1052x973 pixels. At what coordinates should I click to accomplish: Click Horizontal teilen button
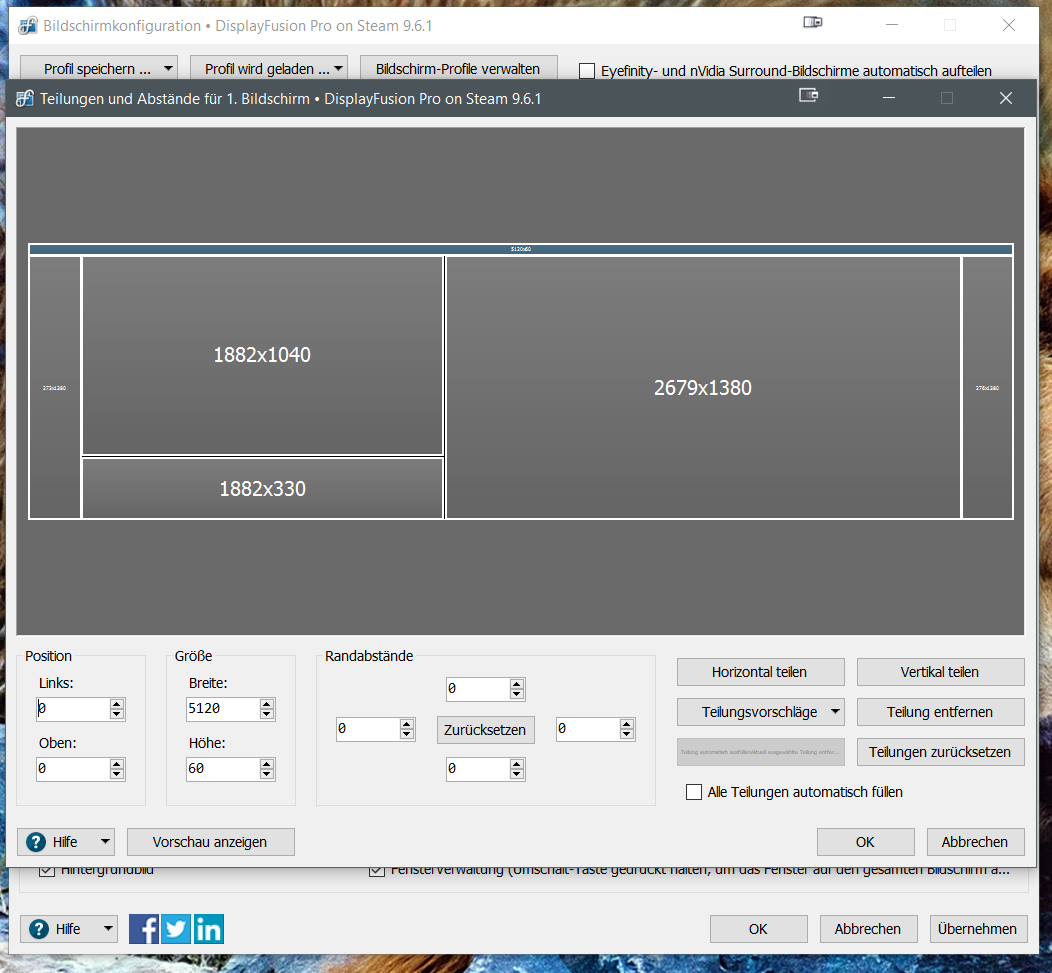760,672
